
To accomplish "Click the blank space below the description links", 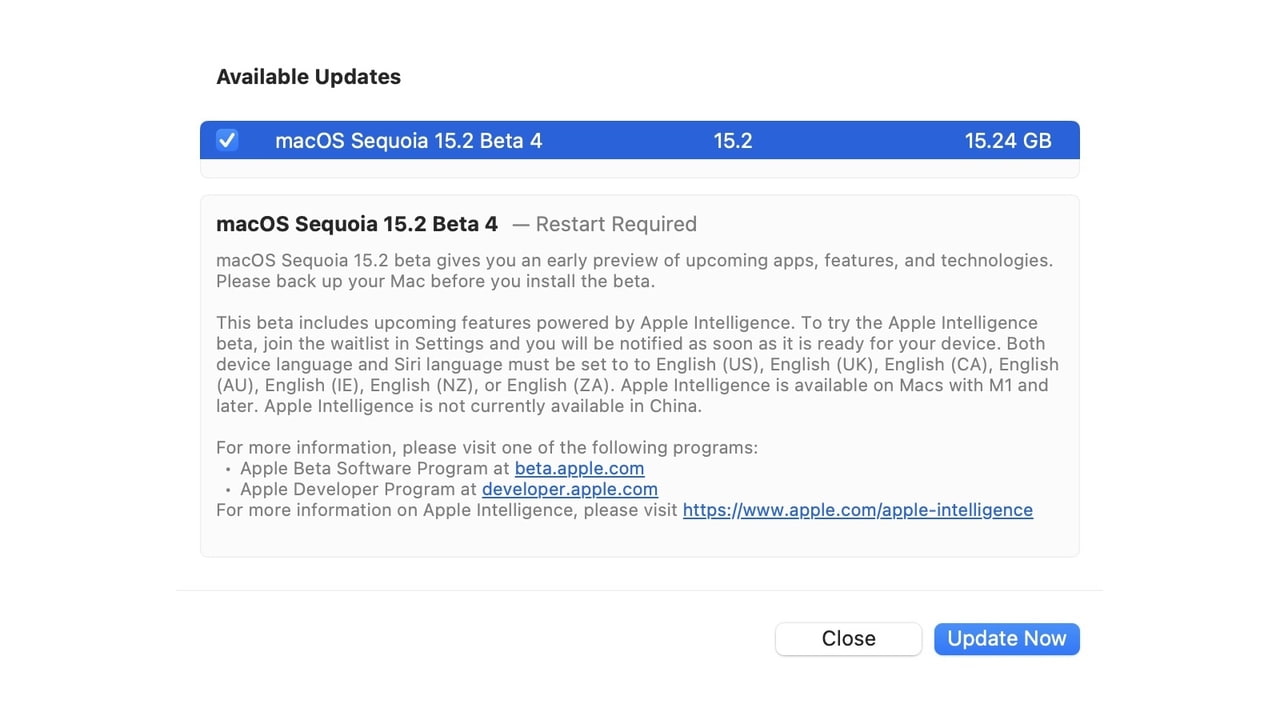I will [x=639, y=537].
